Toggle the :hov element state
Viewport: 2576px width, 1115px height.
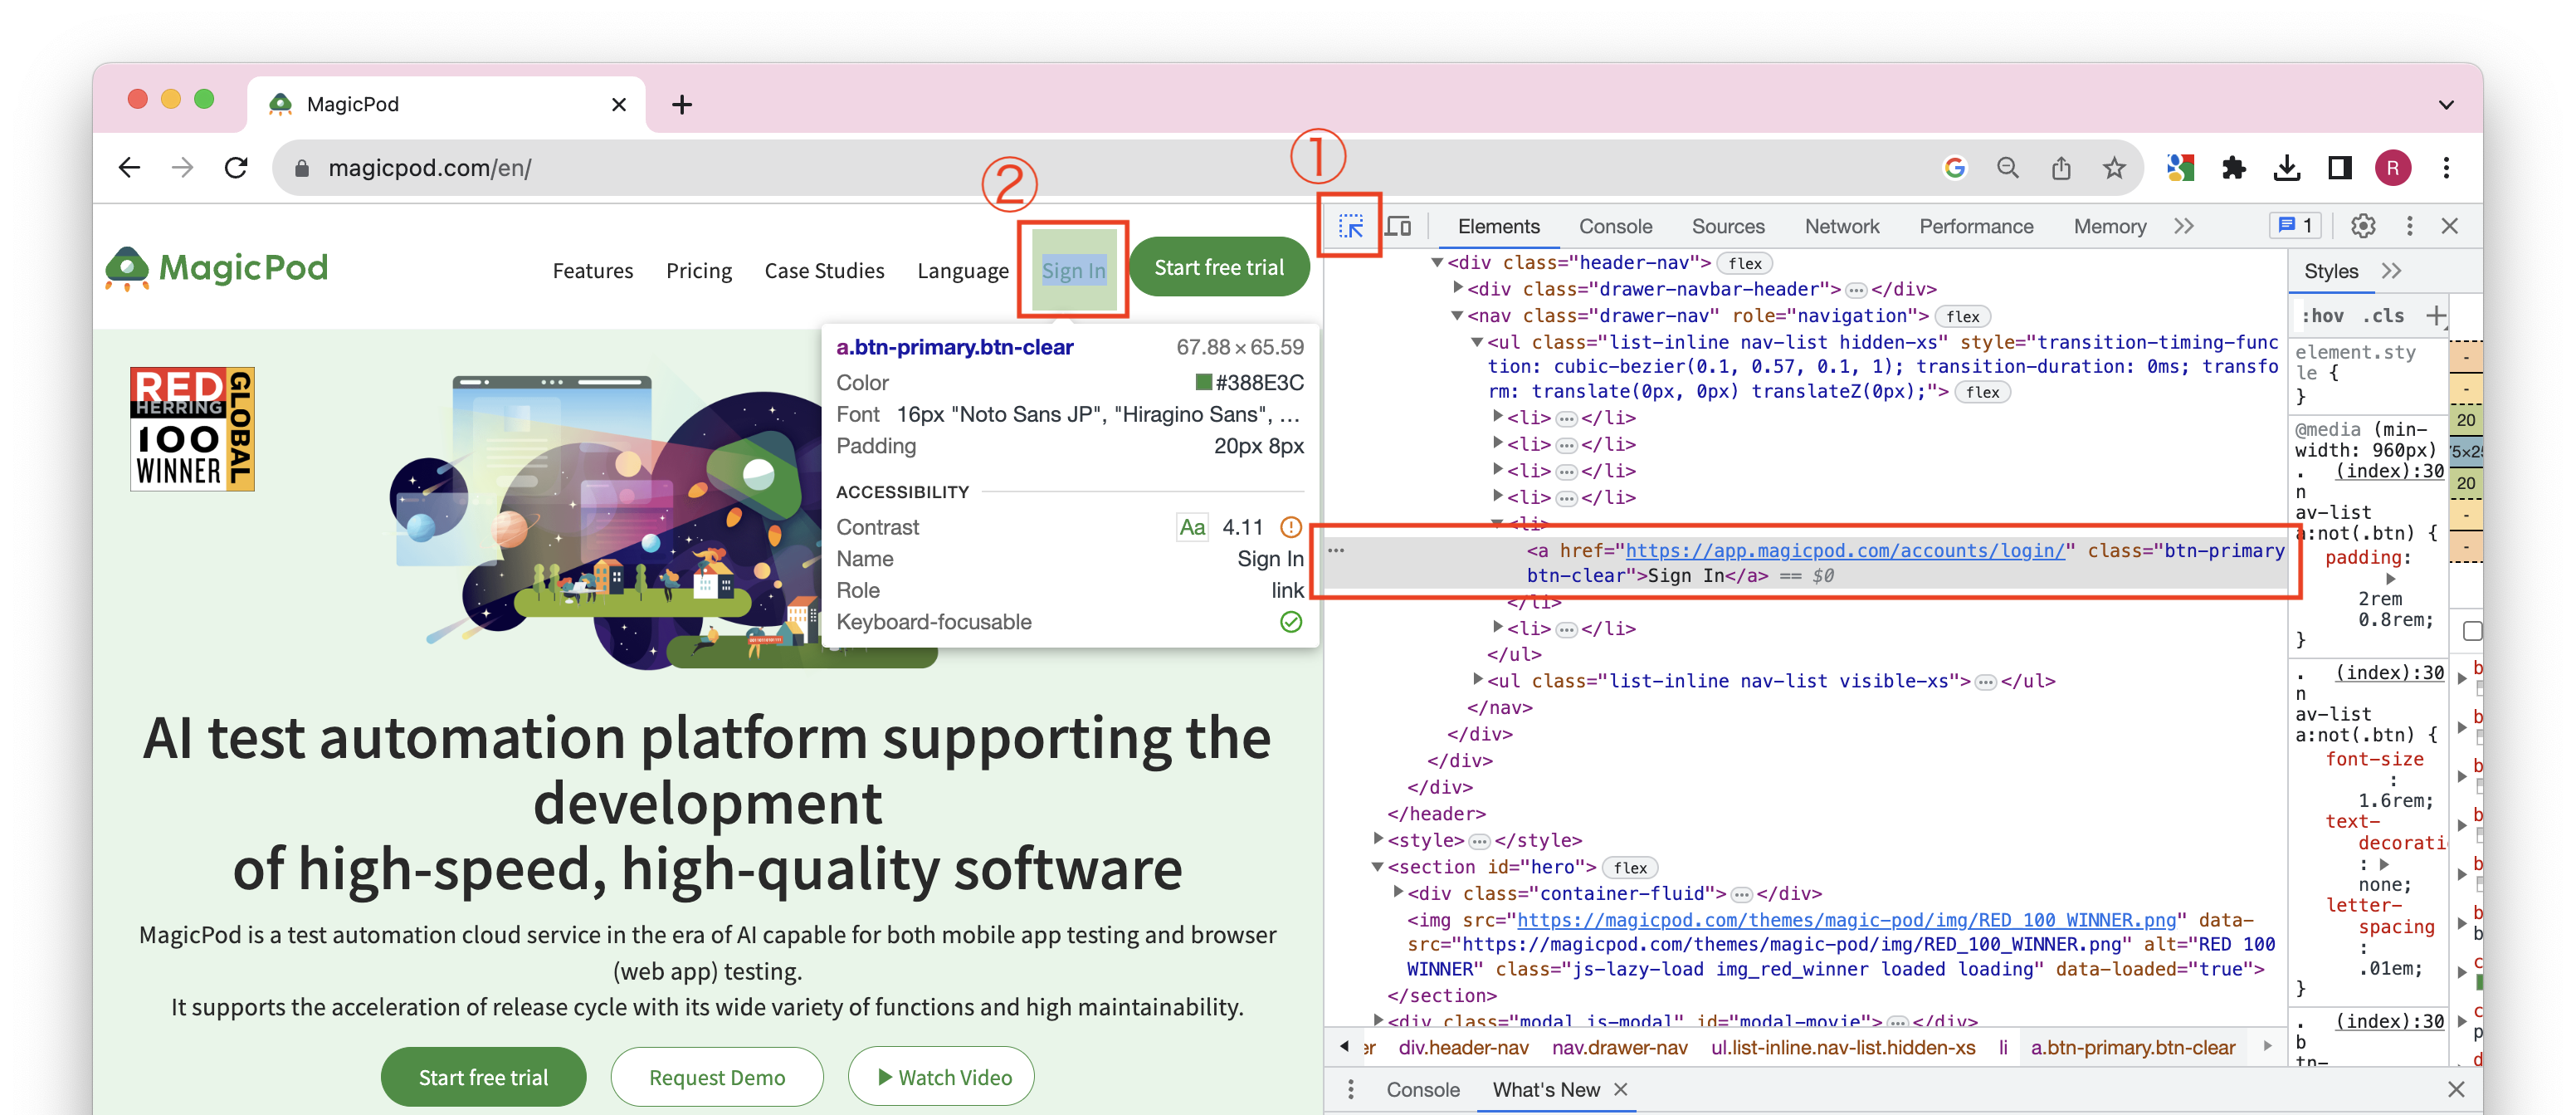click(x=2322, y=316)
